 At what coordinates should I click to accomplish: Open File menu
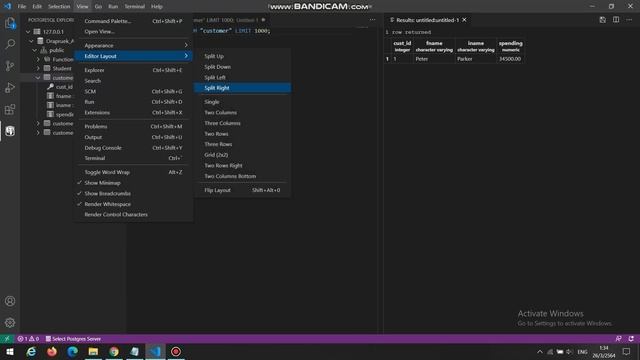click(22, 7)
